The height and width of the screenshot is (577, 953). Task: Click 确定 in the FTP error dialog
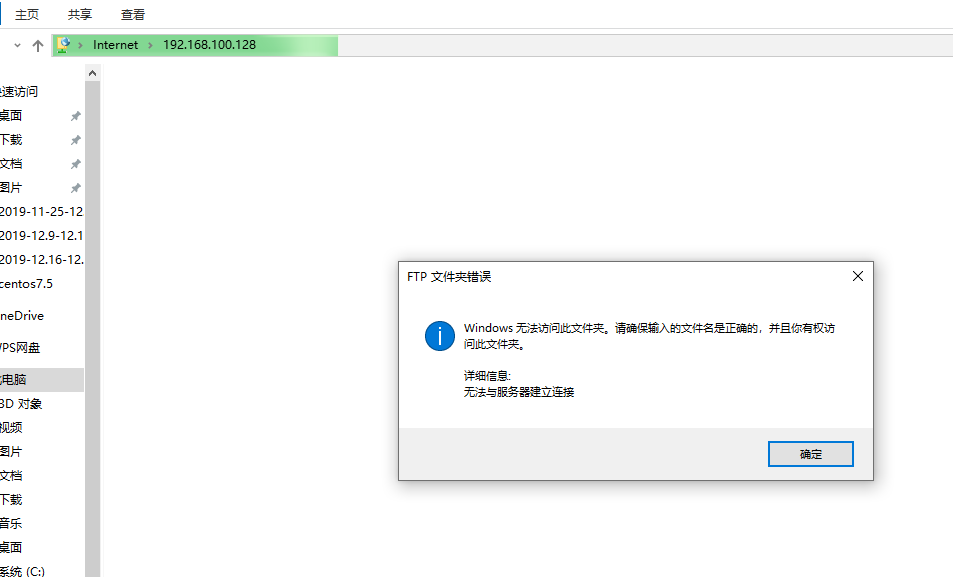point(810,454)
